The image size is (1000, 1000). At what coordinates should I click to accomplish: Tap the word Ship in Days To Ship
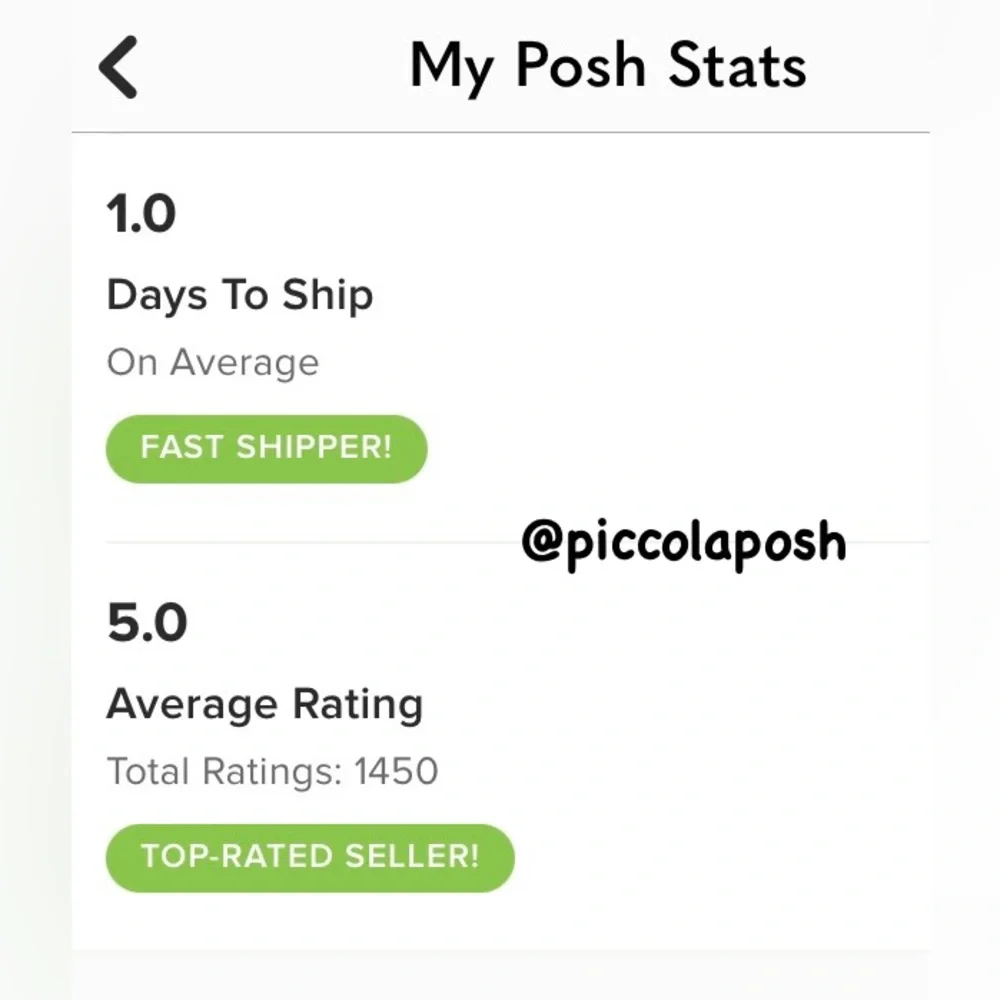pos(327,295)
